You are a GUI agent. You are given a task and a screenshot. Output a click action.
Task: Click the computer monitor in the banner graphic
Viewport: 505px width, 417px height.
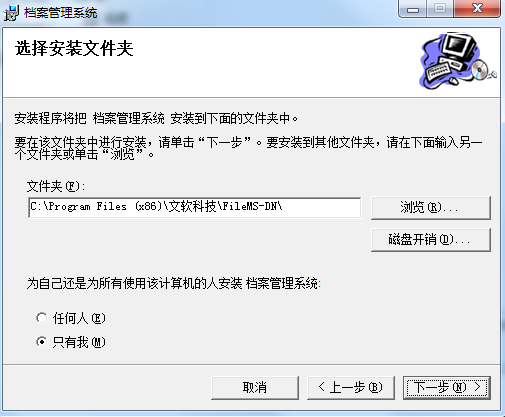(459, 46)
